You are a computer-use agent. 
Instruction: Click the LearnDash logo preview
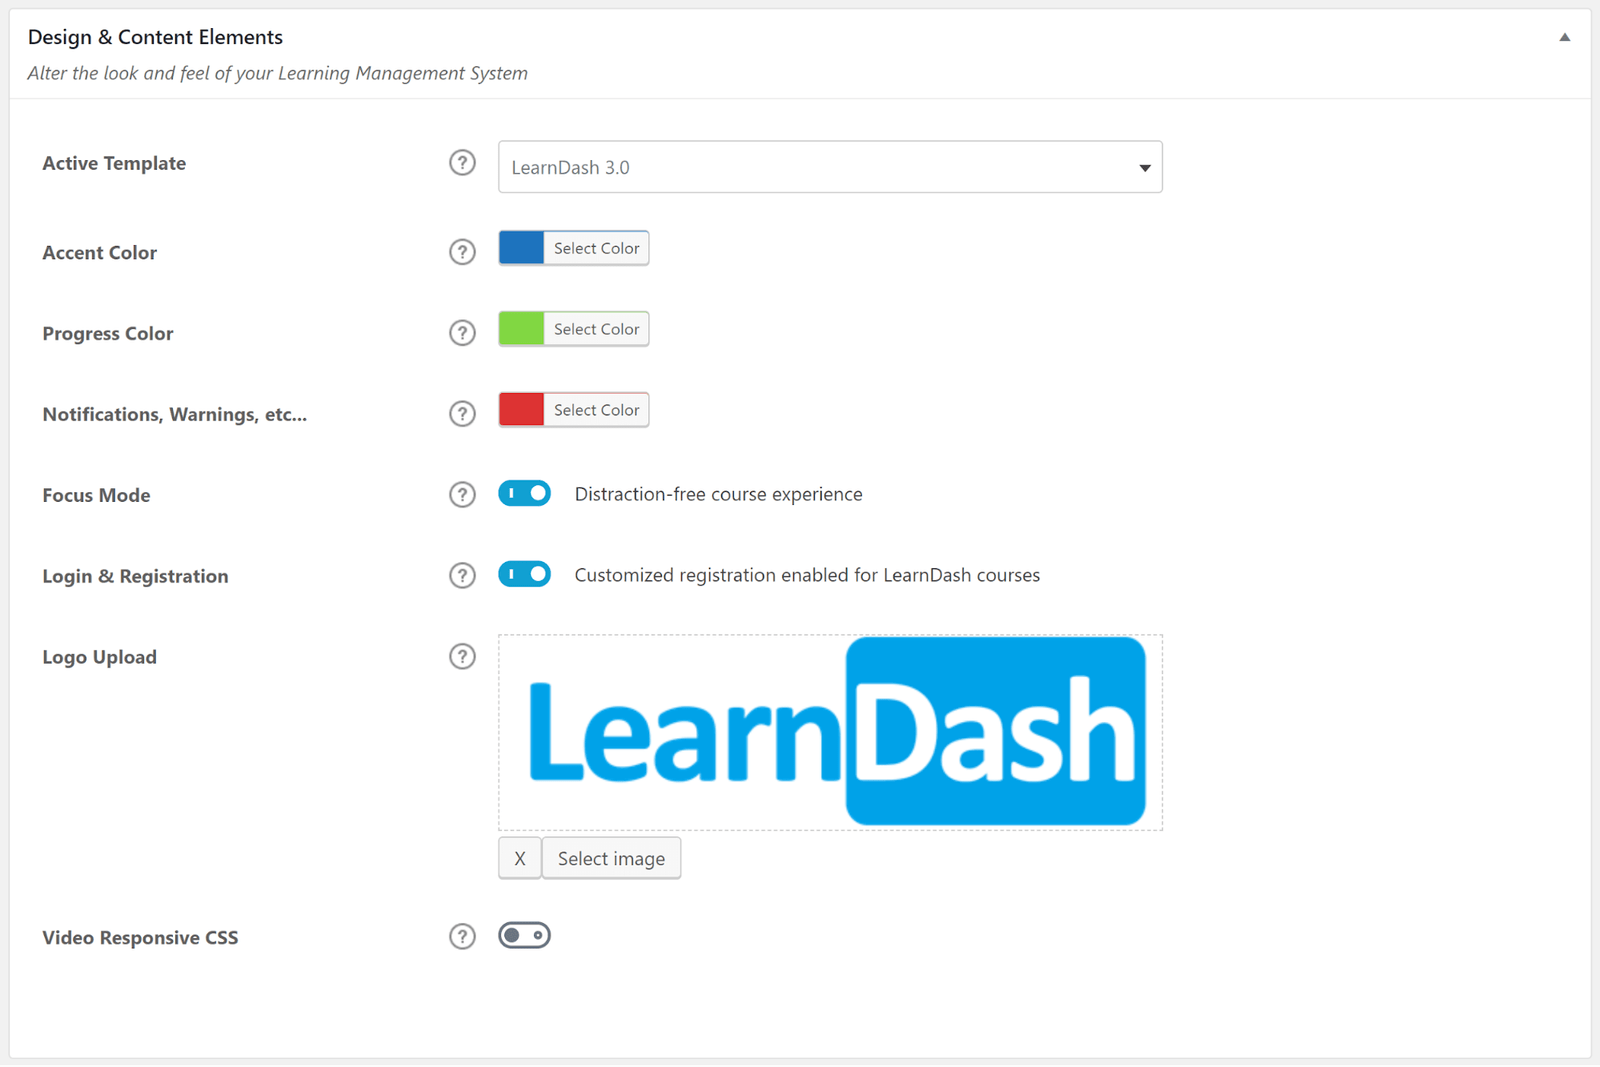(830, 731)
